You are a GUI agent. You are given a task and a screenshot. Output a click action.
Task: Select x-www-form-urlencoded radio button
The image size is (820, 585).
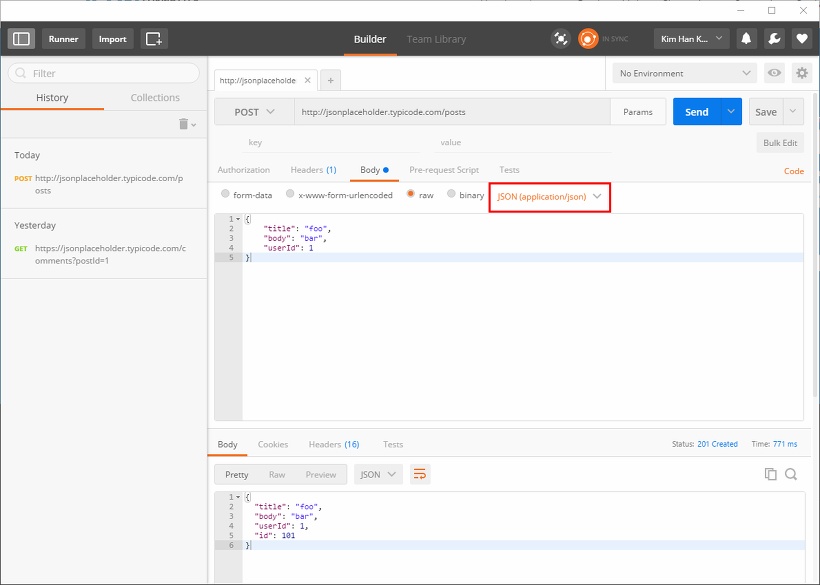pos(290,194)
